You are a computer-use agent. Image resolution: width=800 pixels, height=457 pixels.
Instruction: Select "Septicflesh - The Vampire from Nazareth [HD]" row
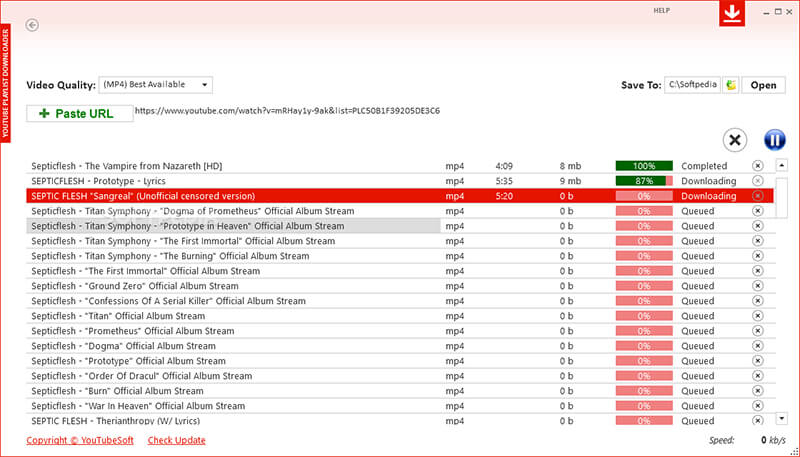click(400, 166)
